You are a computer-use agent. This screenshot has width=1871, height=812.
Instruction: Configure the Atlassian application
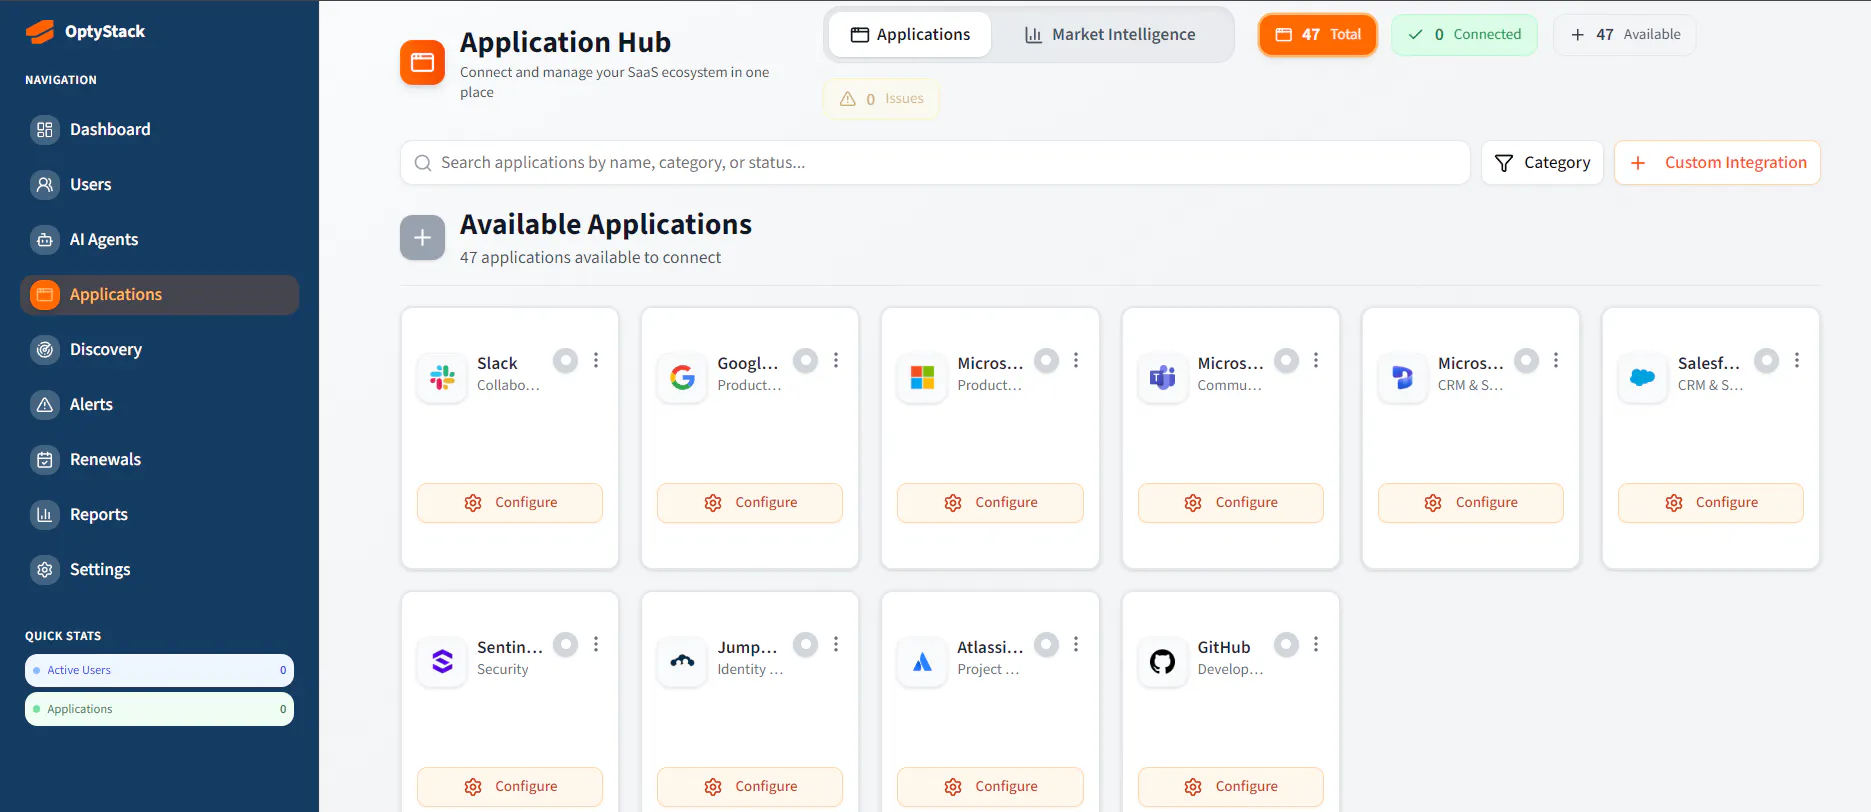point(990,787)
